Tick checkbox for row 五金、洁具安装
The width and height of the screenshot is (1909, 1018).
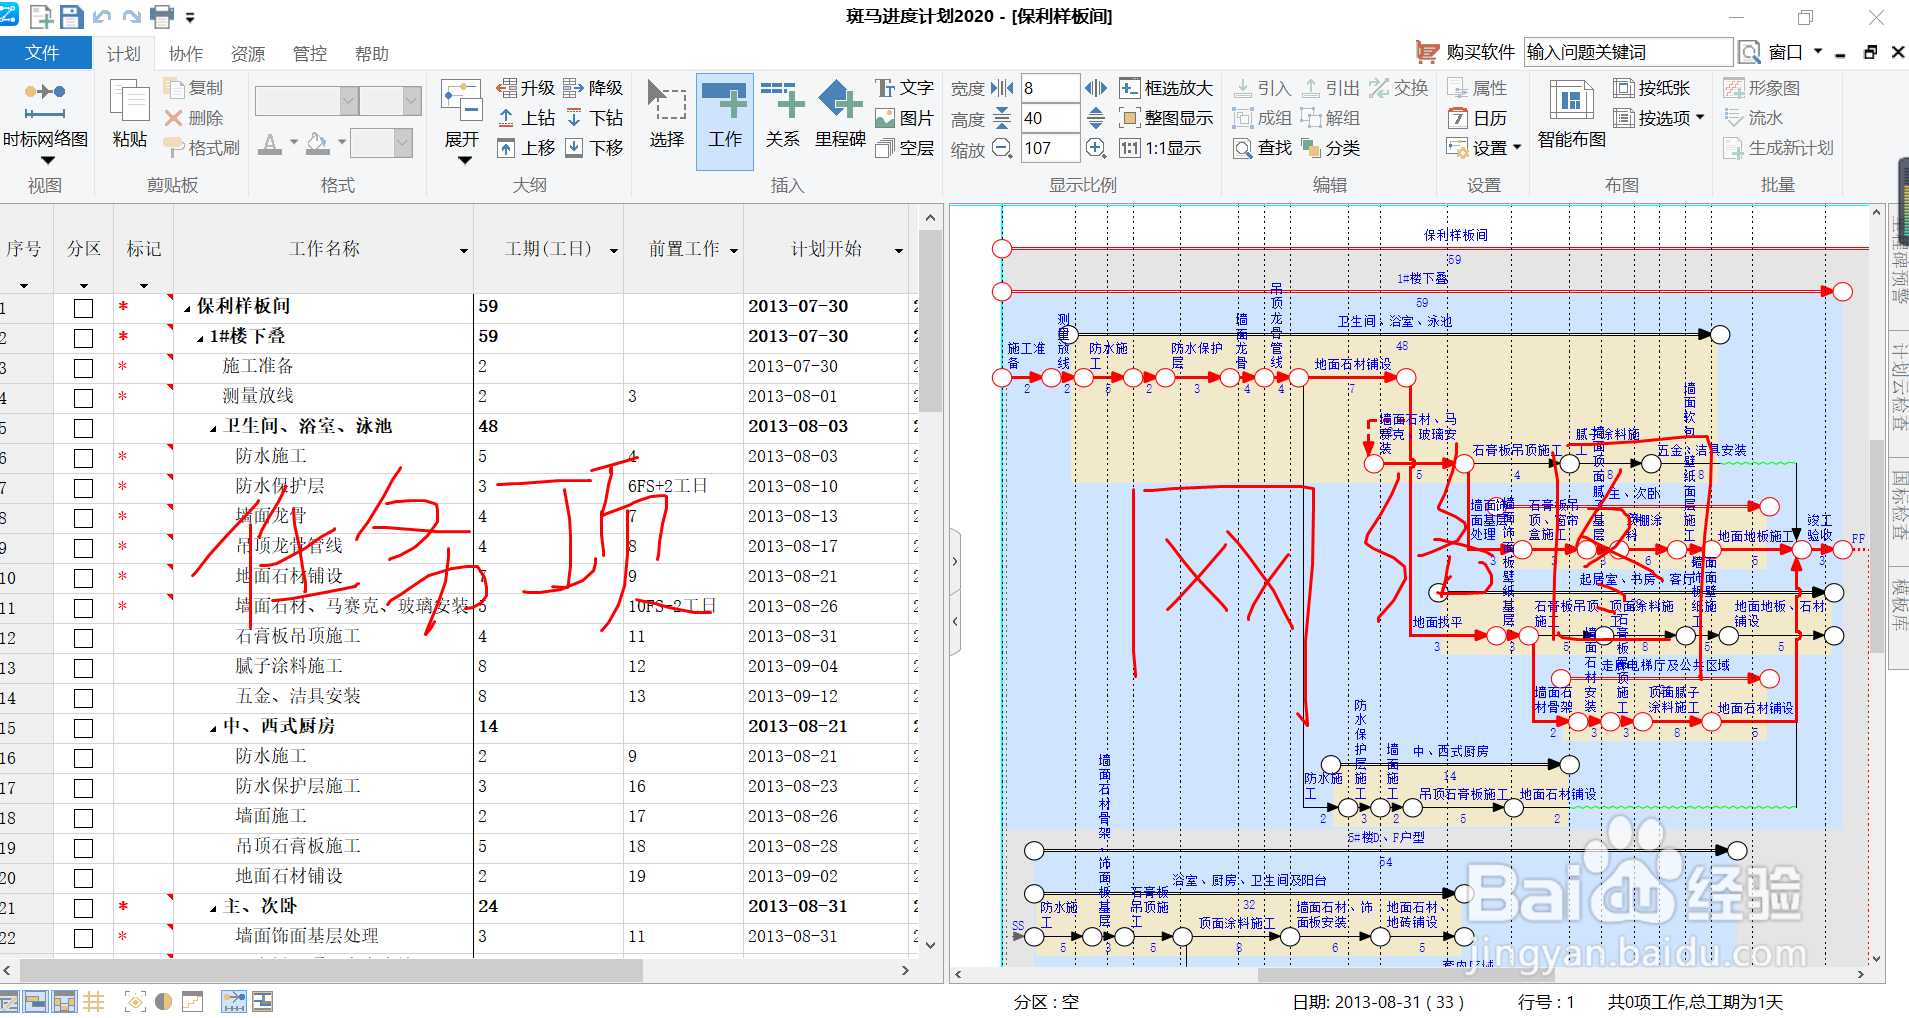point(83,698)
